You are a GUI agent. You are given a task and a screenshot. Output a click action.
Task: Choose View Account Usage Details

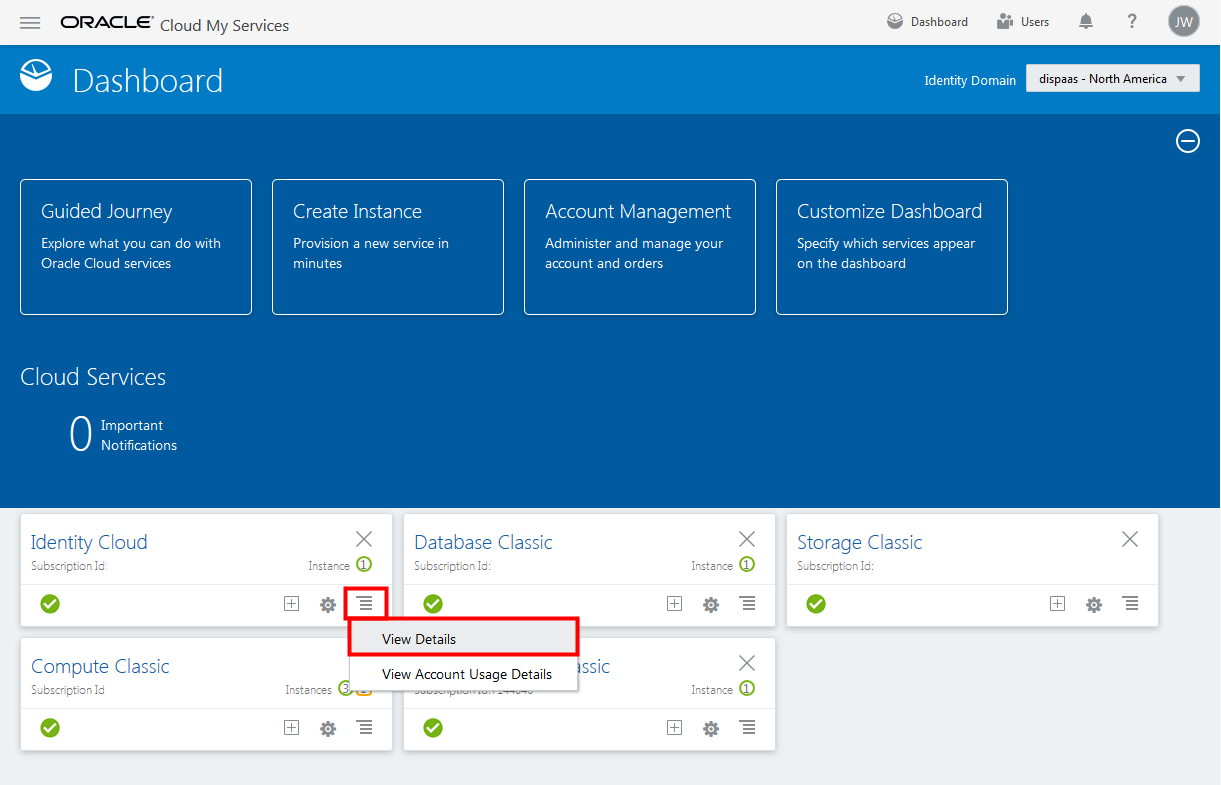(x=465, y=674)
